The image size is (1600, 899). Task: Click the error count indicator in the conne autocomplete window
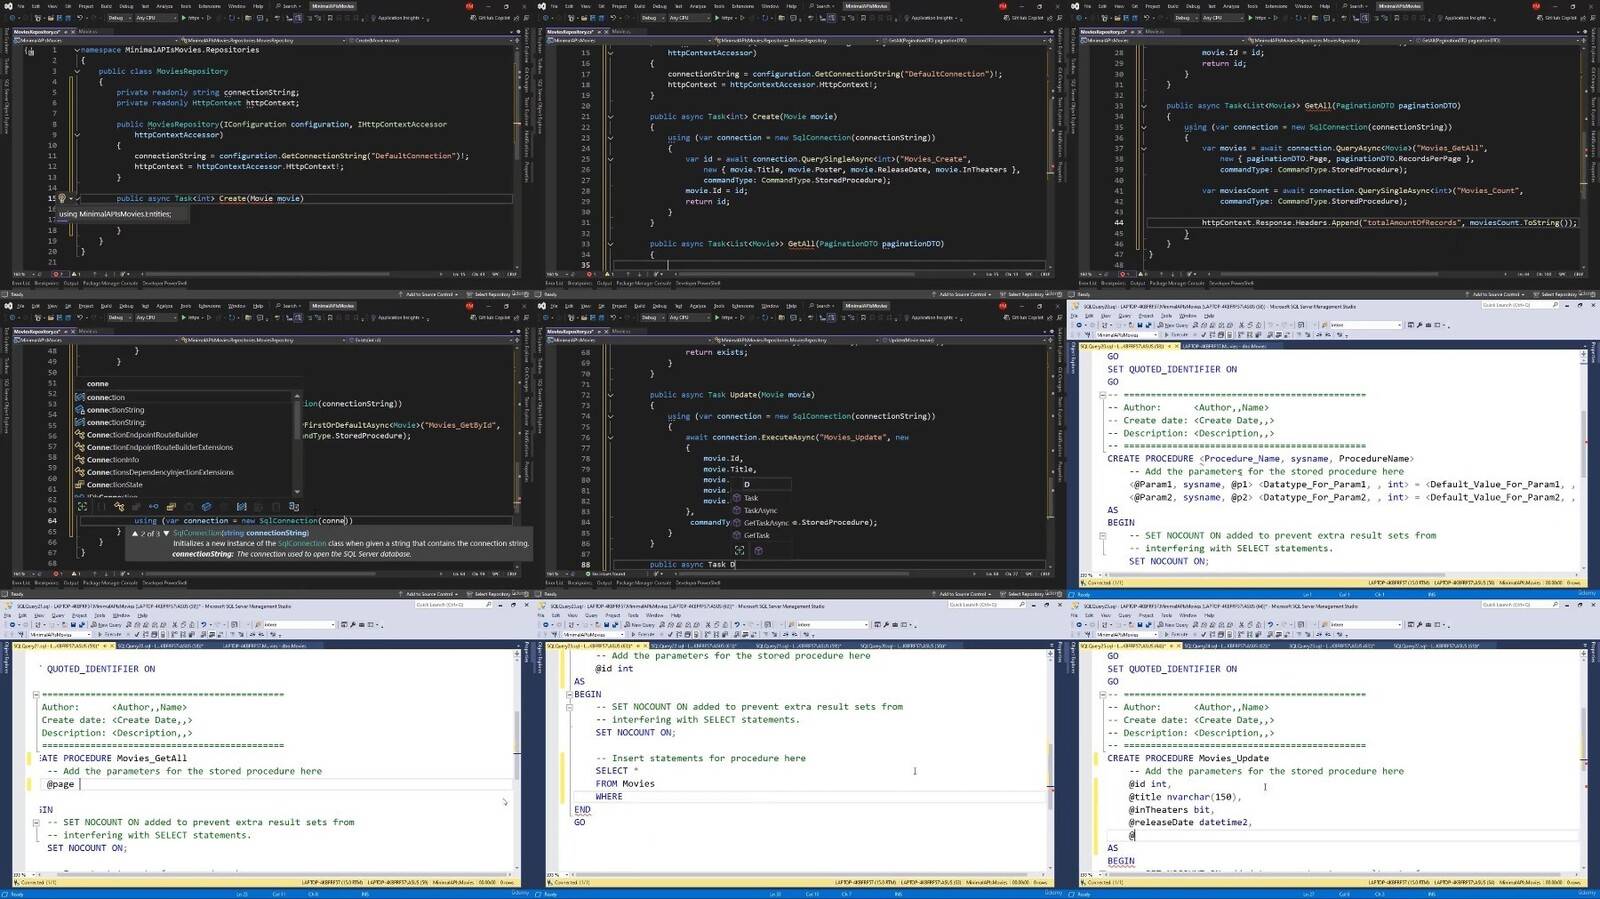click(x=57, y=574)
